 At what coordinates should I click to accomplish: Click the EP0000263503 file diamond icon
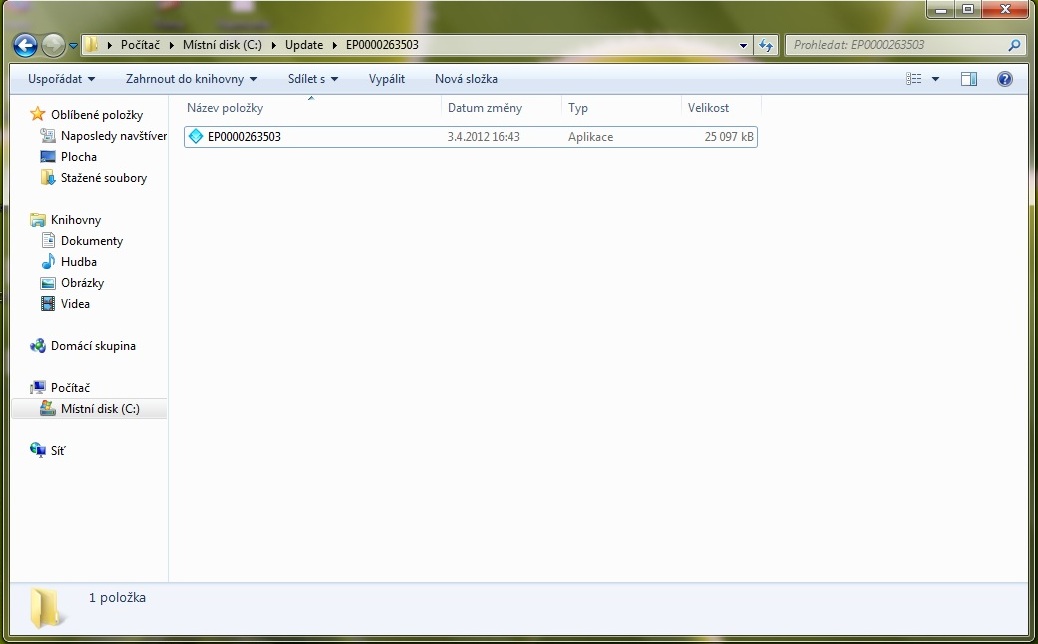pyautogui.click(x=196, y=136)
